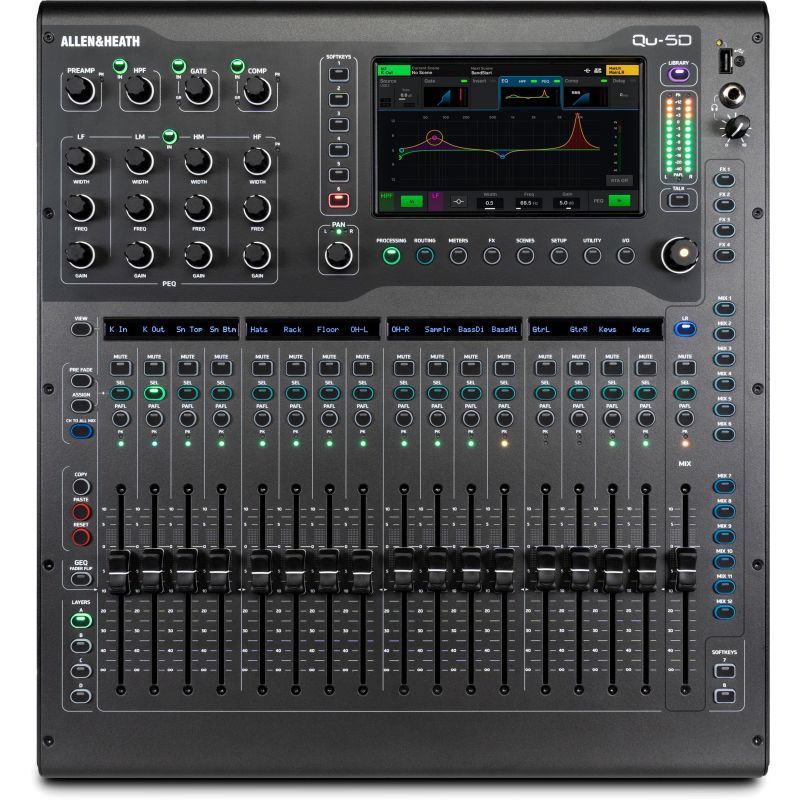
Task: Hit the ASSIGN button
Action: (81, 406)
